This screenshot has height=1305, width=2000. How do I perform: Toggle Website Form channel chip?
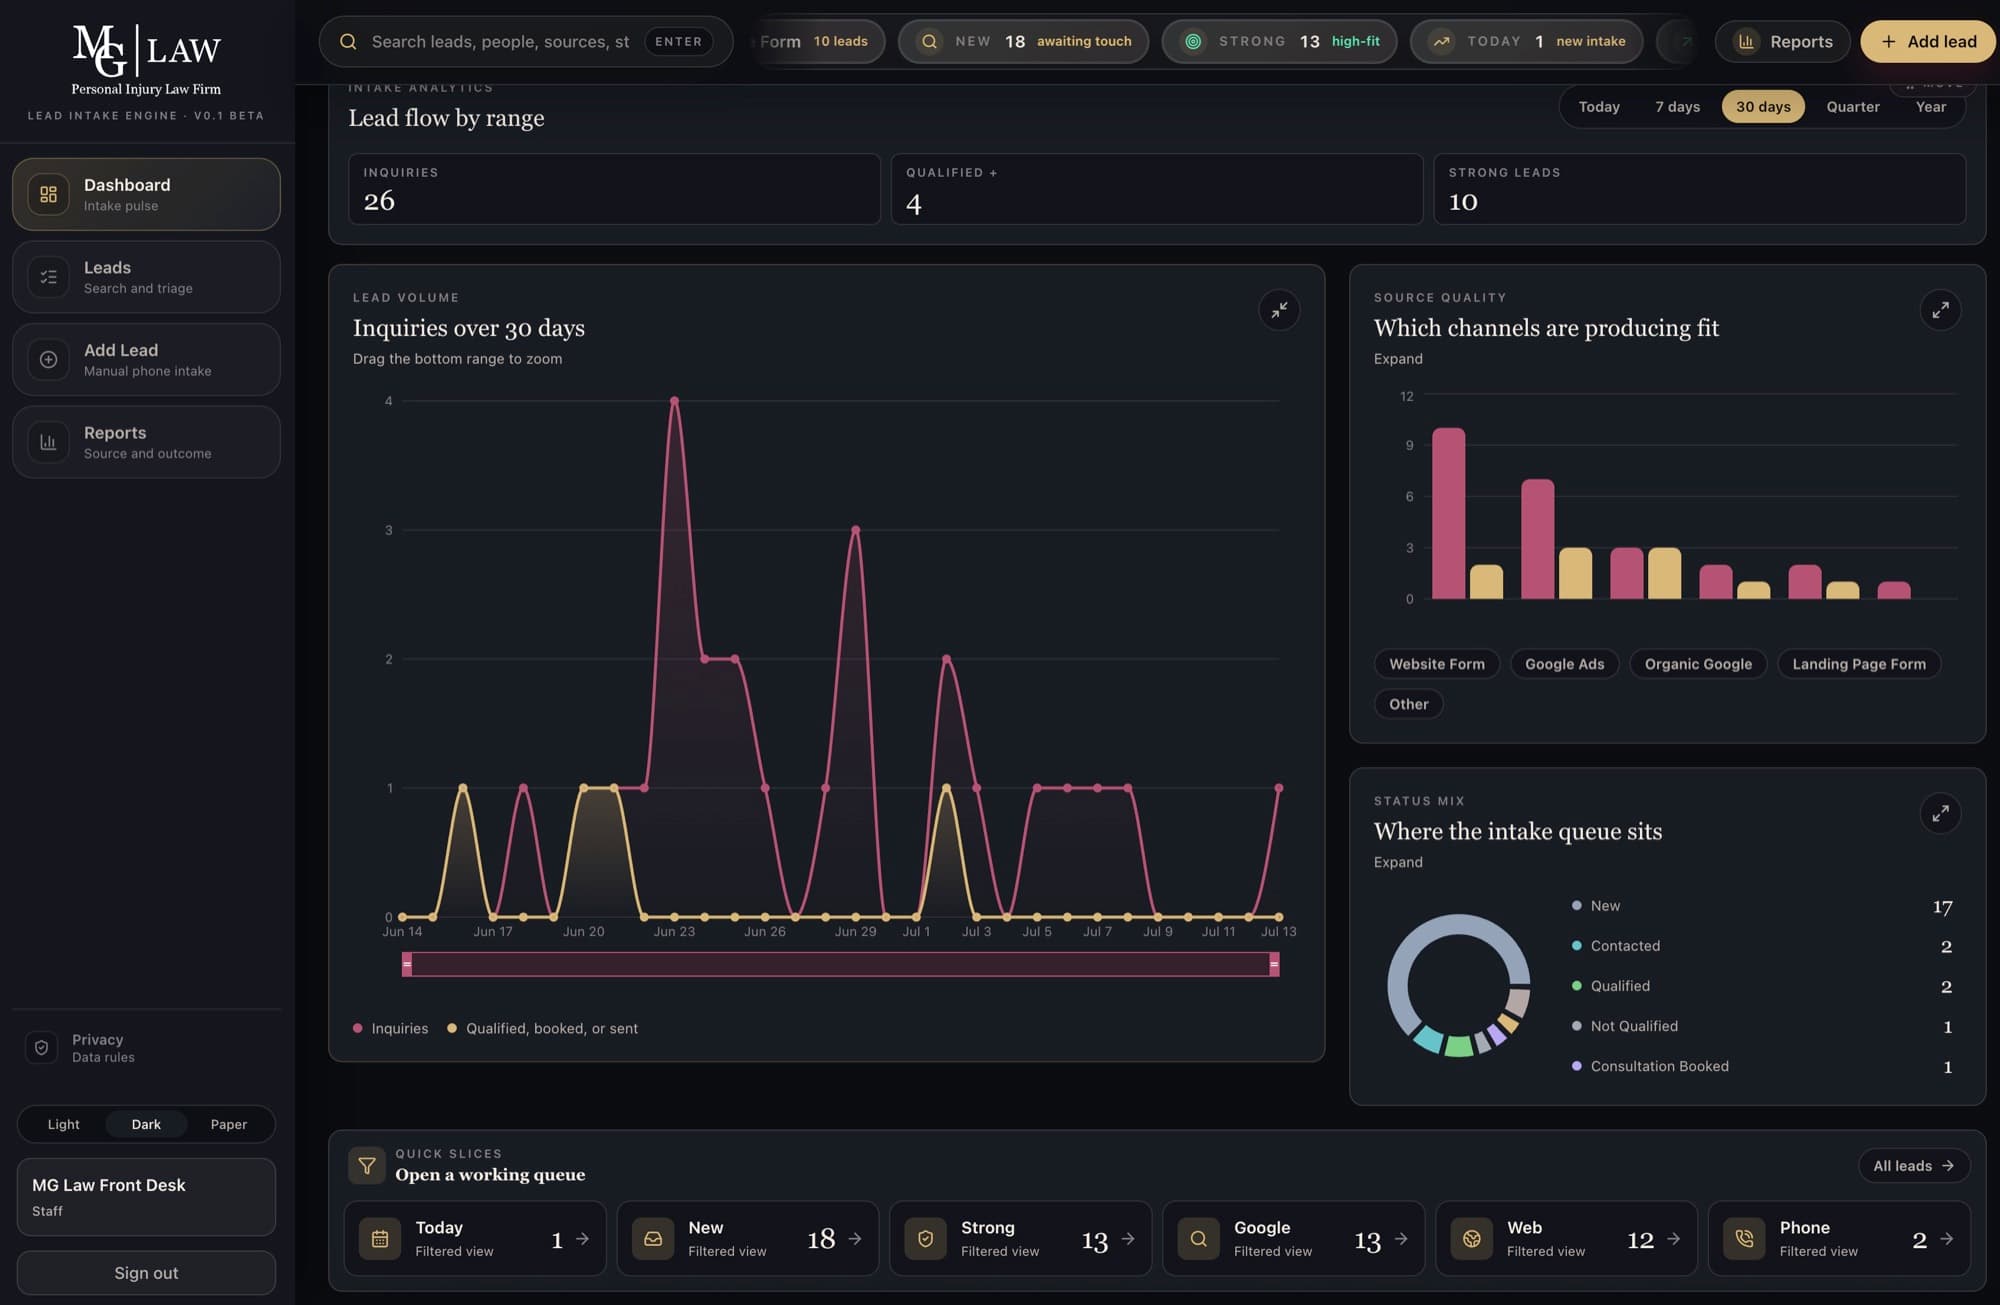(x=1437, y=664)
